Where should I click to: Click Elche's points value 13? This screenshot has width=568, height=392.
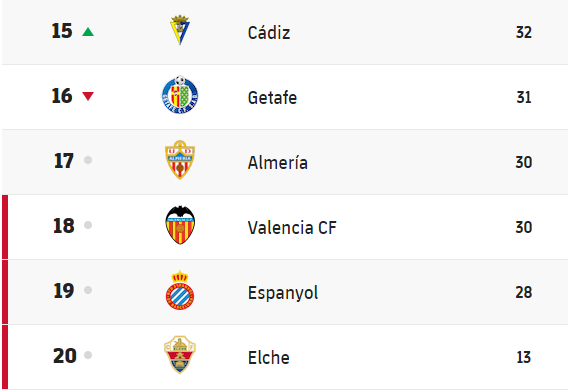coord(524,357)
